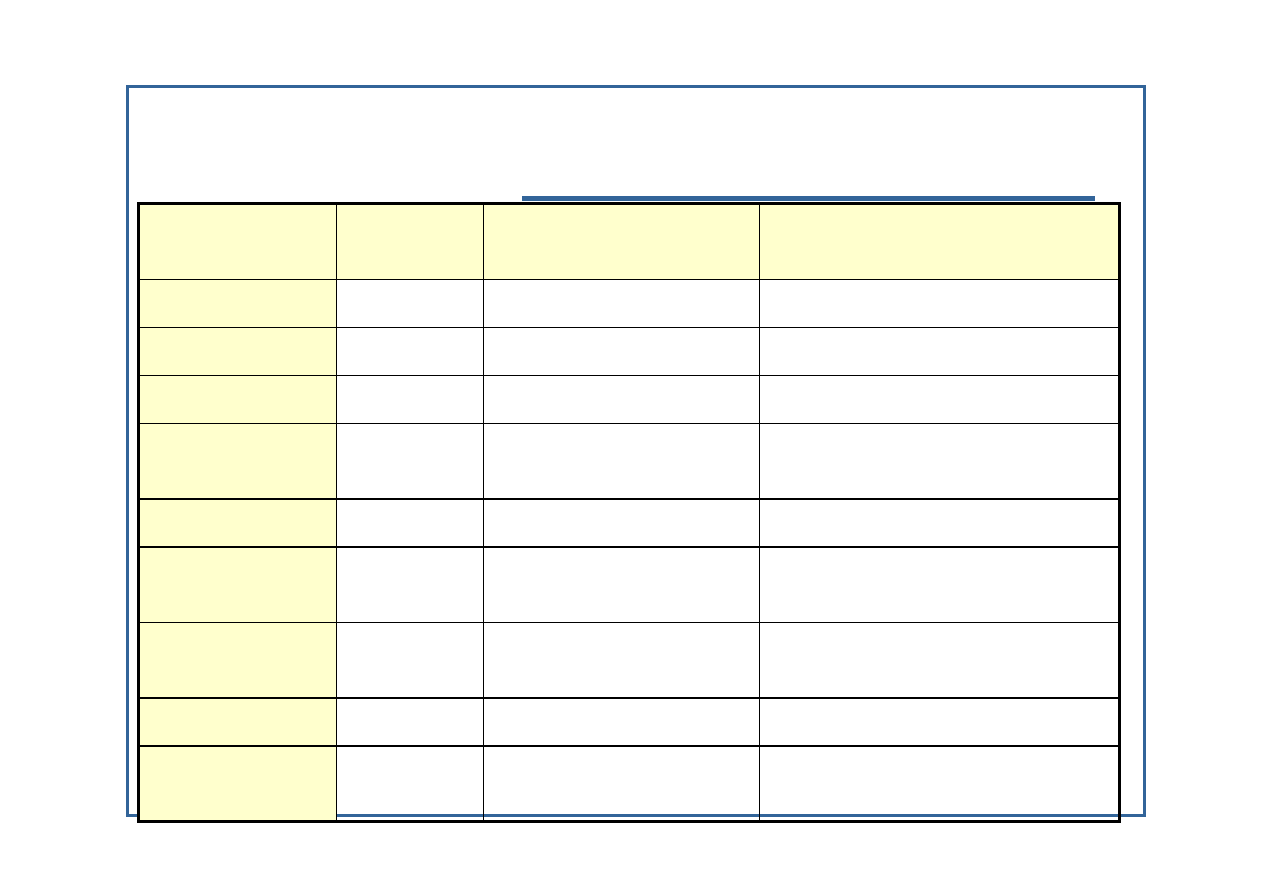The height and width of the screenshot is (893, 1263).
Task: Click the third column's yellow header cell
Action: pyautogui.click(x=620, y=241)
